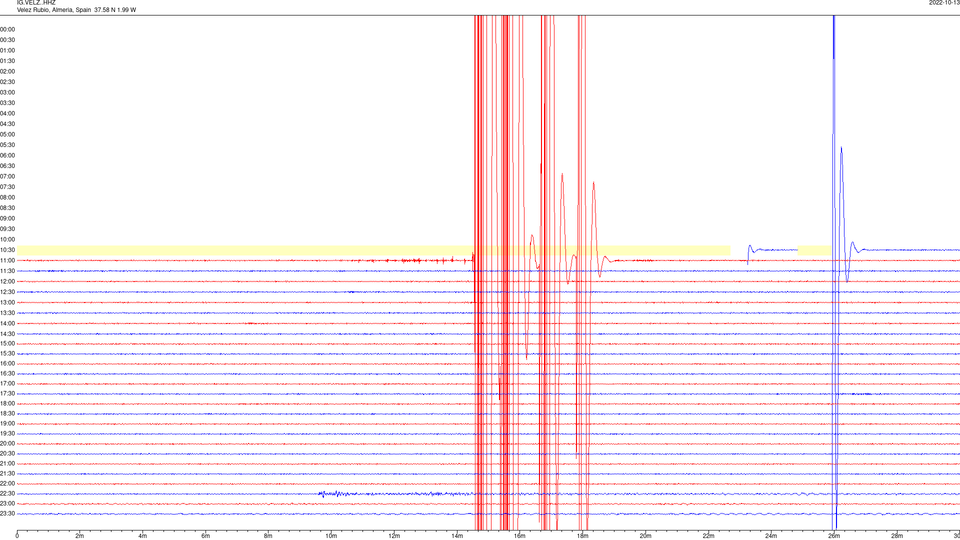Image resolution: width=960 pixels, height=540 pixels.
Task: Select the Velez Rubio, Almeria, Spain location text
Action: click(54, 10)
